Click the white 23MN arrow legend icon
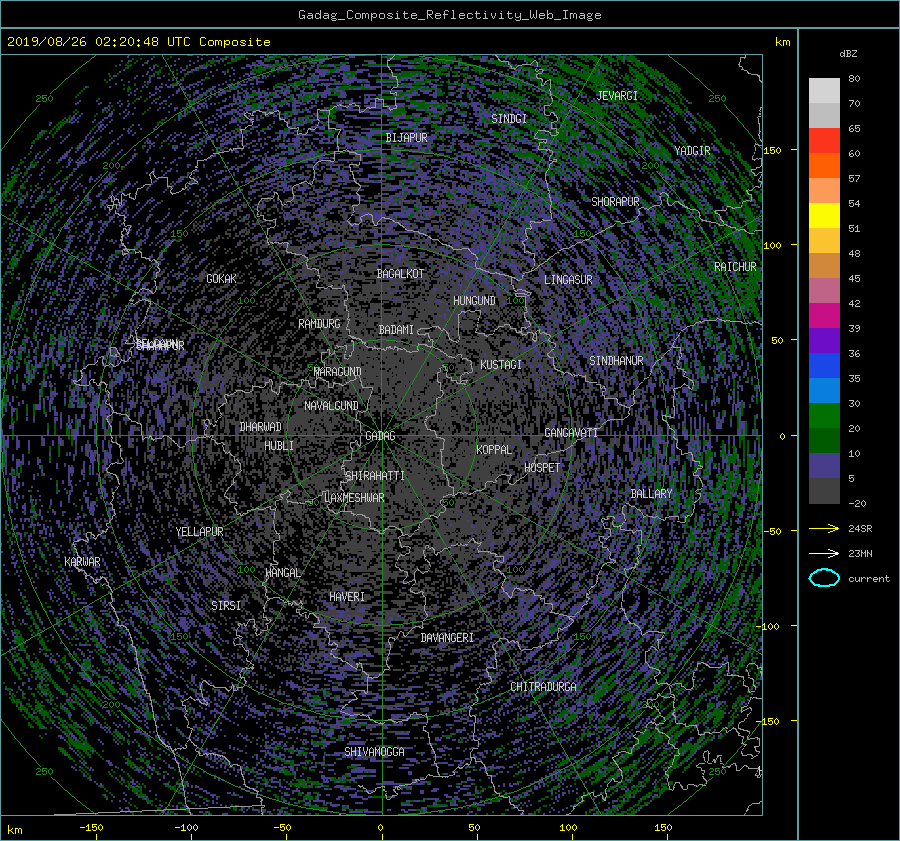 point(824,553)
